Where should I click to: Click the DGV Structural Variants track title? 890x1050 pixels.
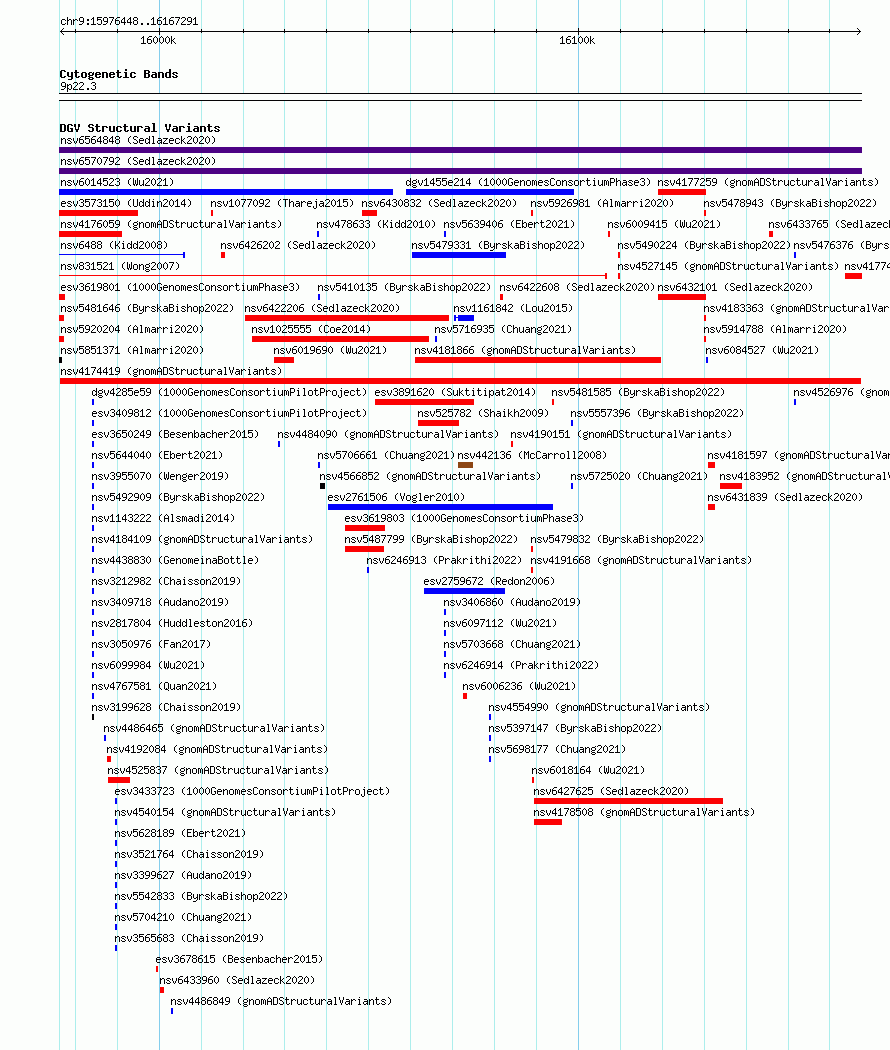(x=139, y=128)
